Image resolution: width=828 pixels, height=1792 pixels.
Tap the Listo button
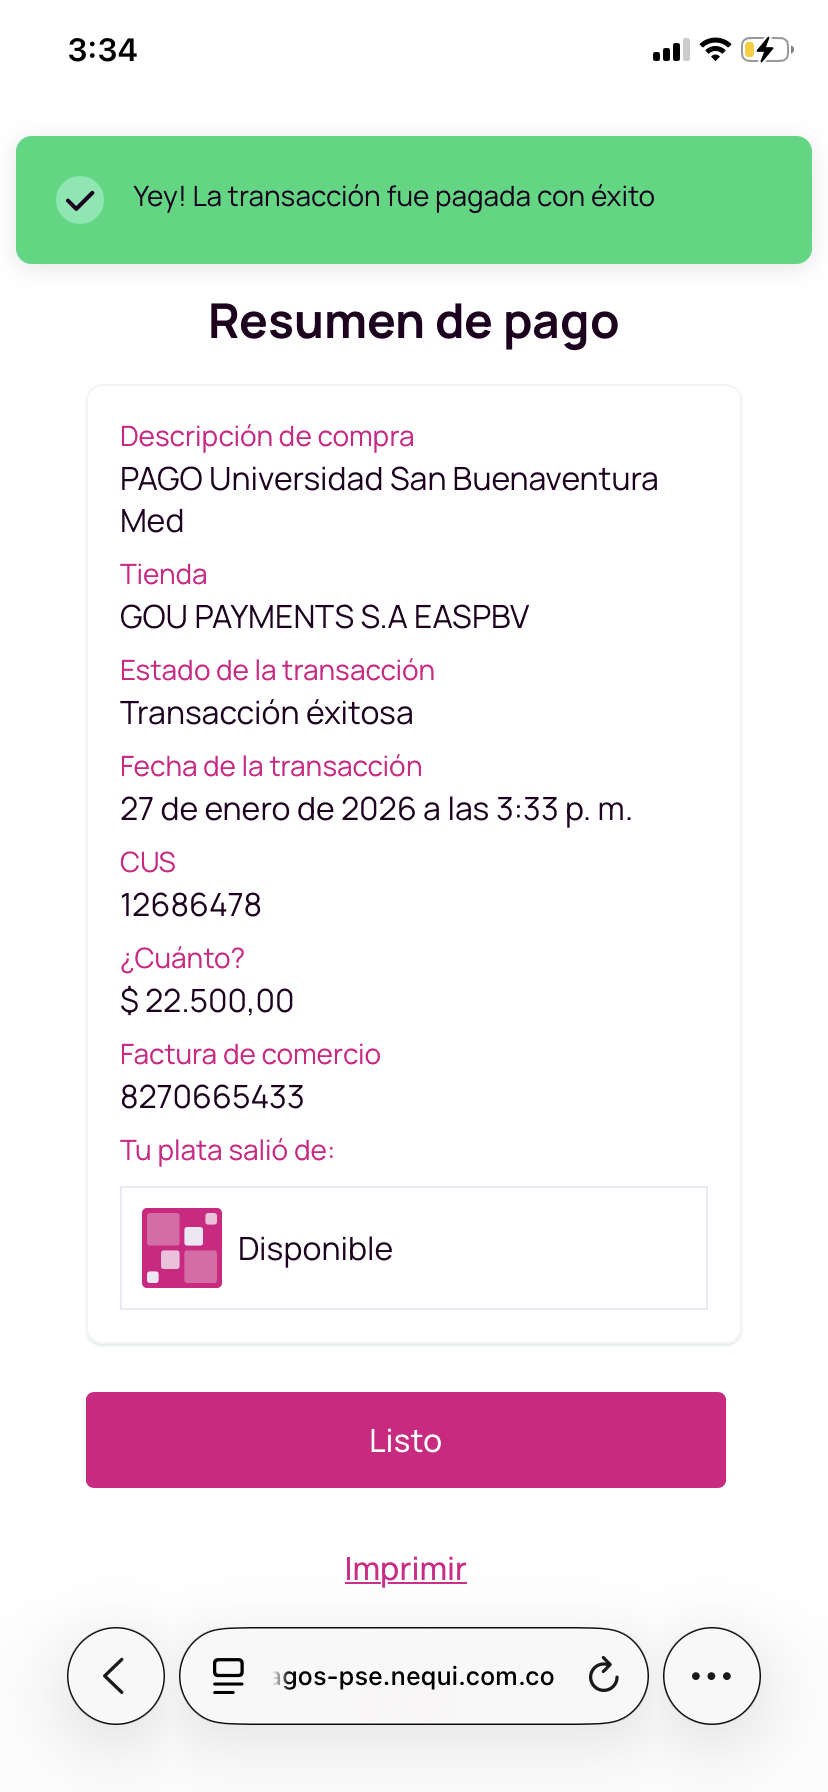tap(406, 1440)
